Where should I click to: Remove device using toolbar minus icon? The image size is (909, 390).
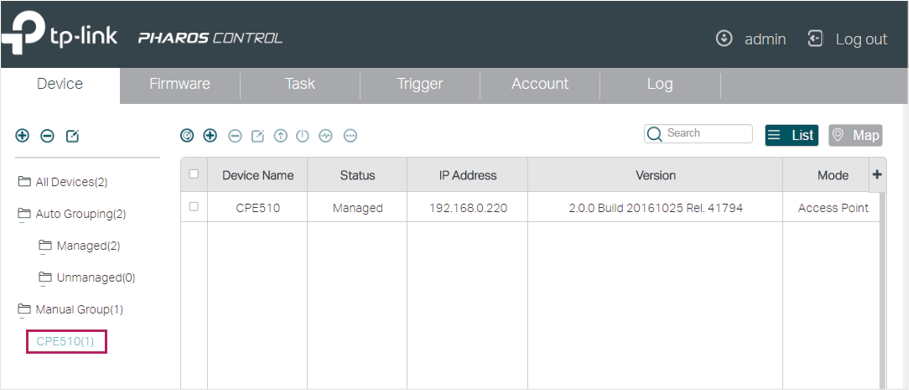coord(235,136)
